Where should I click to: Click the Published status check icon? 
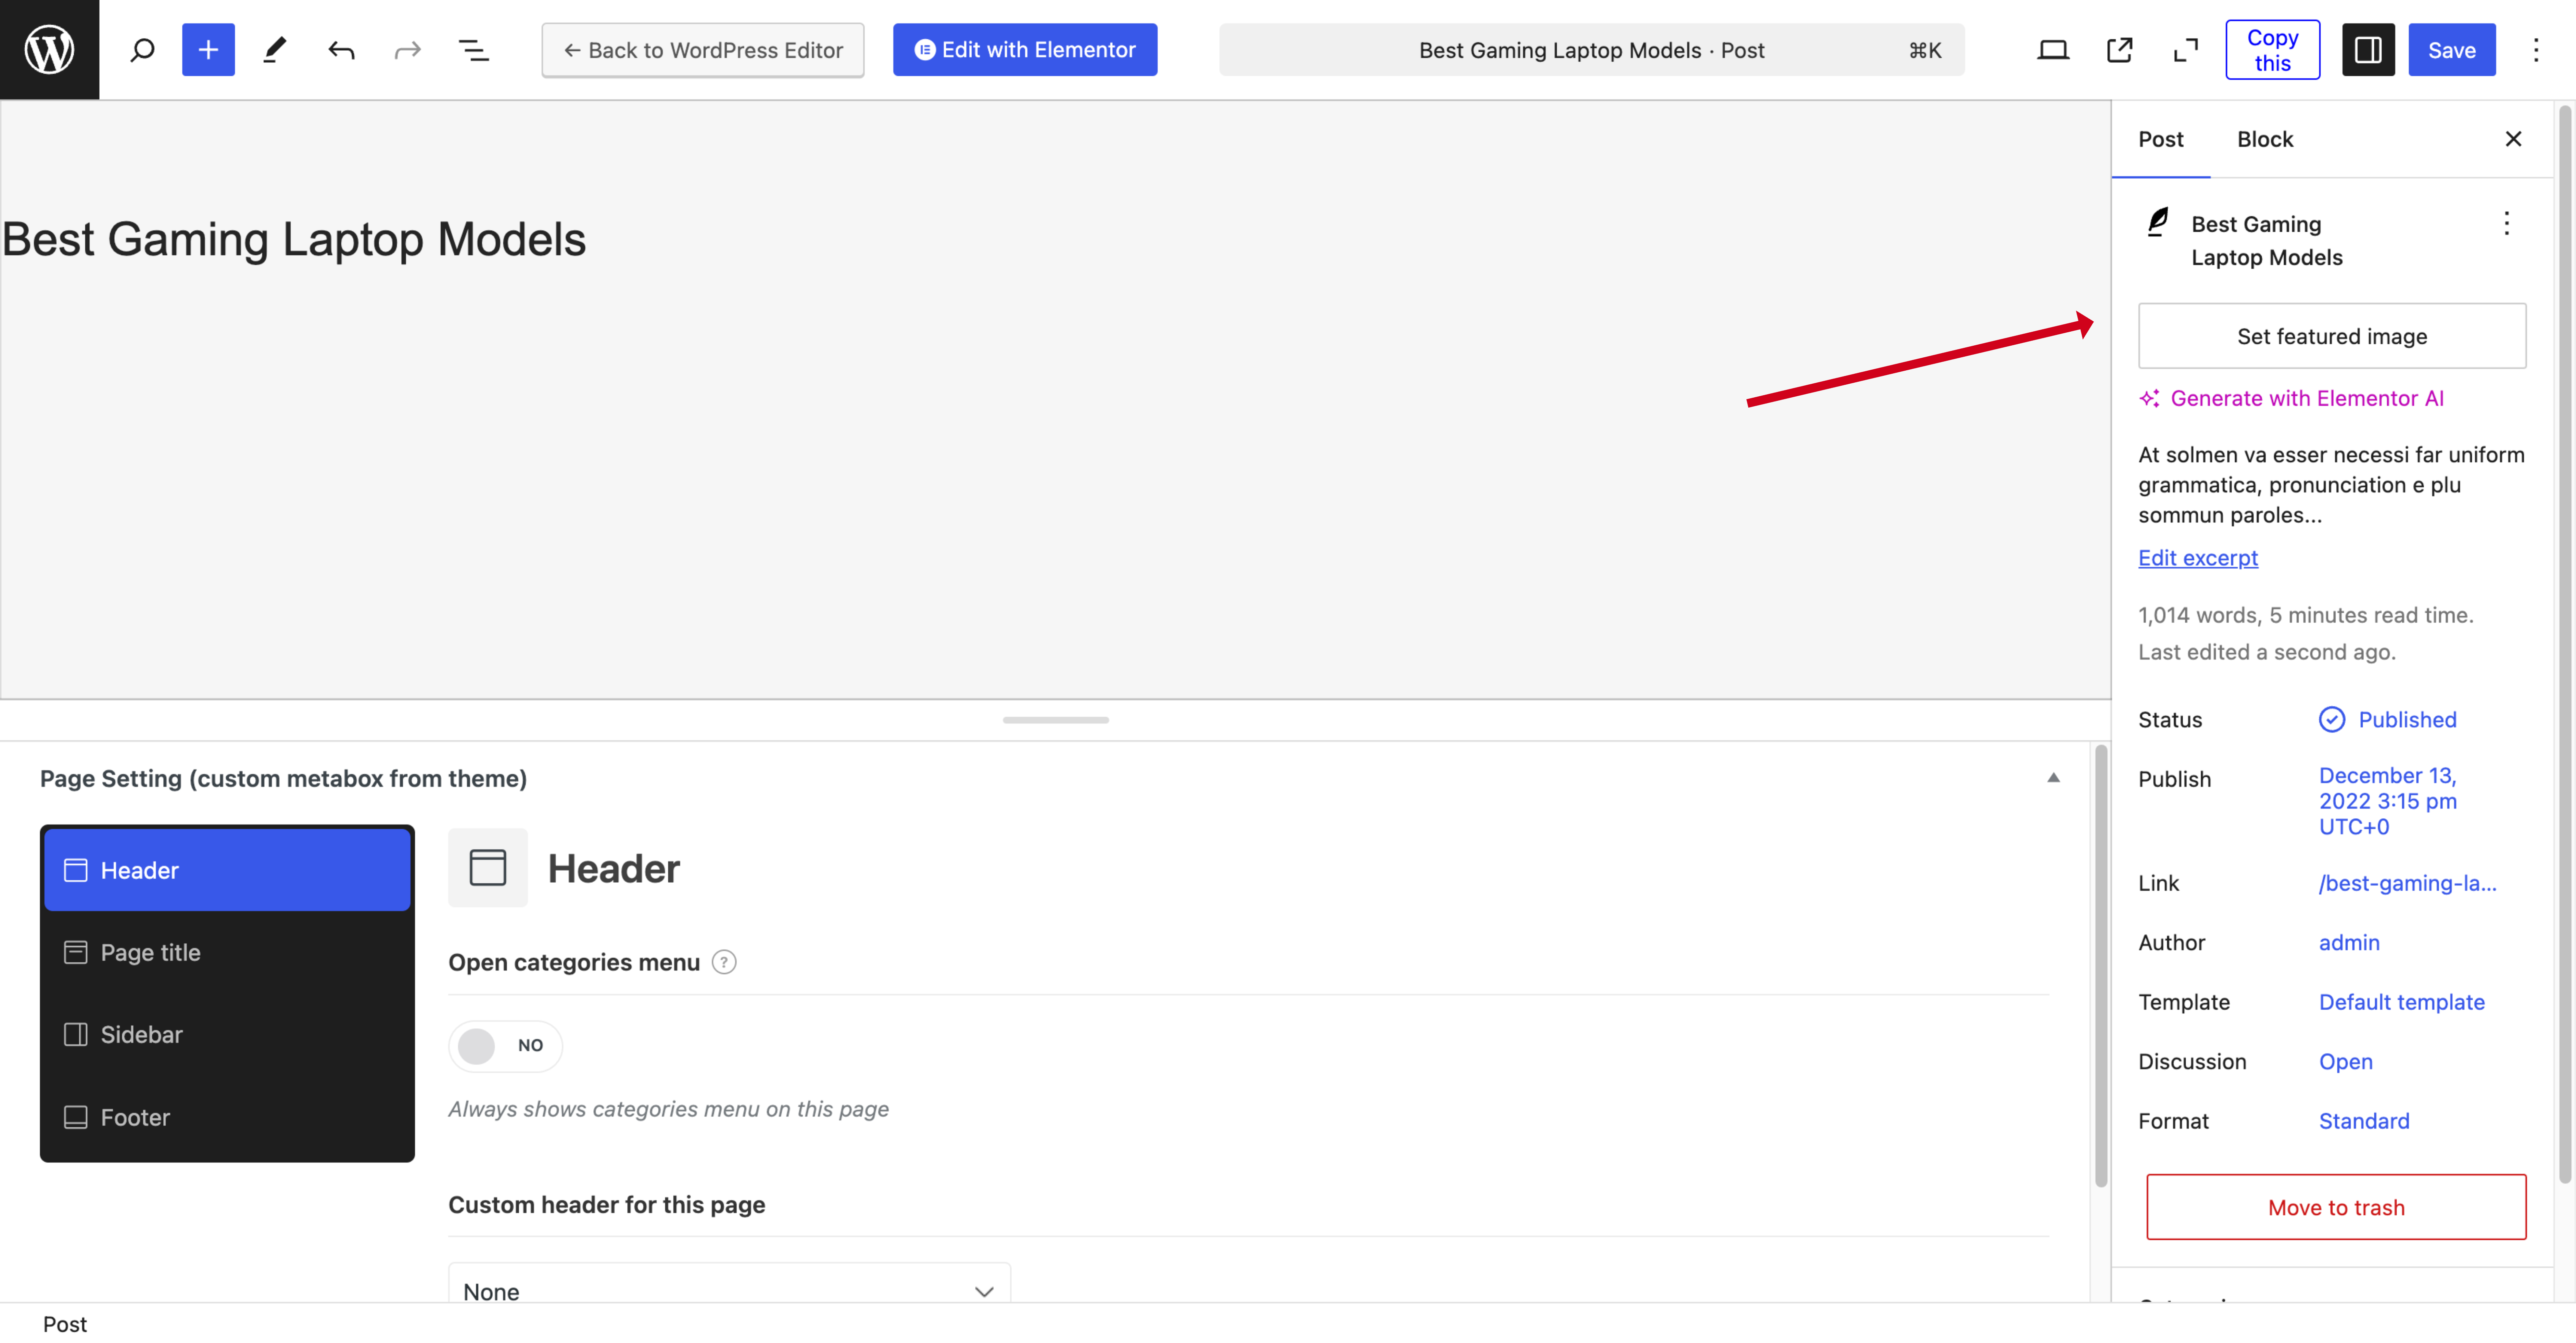[x=2332, y=720]
